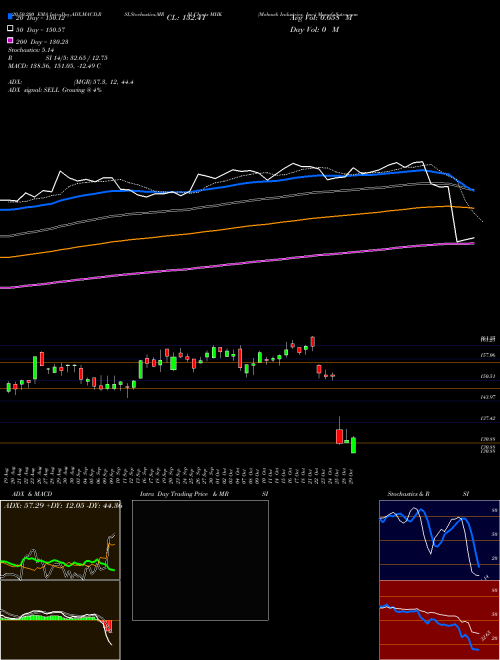The height and width of the screenshot is (660, 500).
Task: Click the last green candle at chart end
Action: pyautogui.click(x=353, y=445)
